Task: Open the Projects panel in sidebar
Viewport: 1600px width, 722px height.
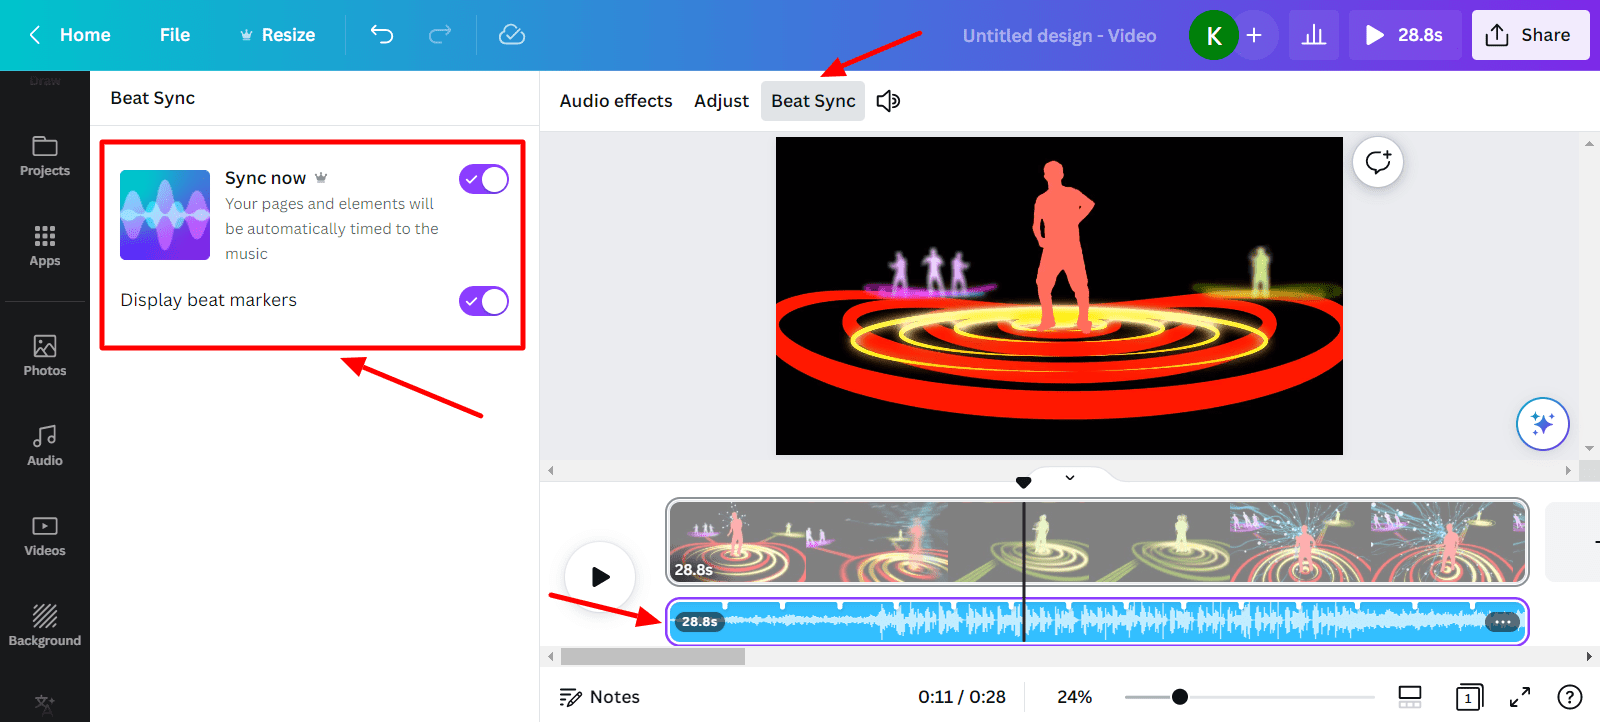Action: [x=45, y=157]
